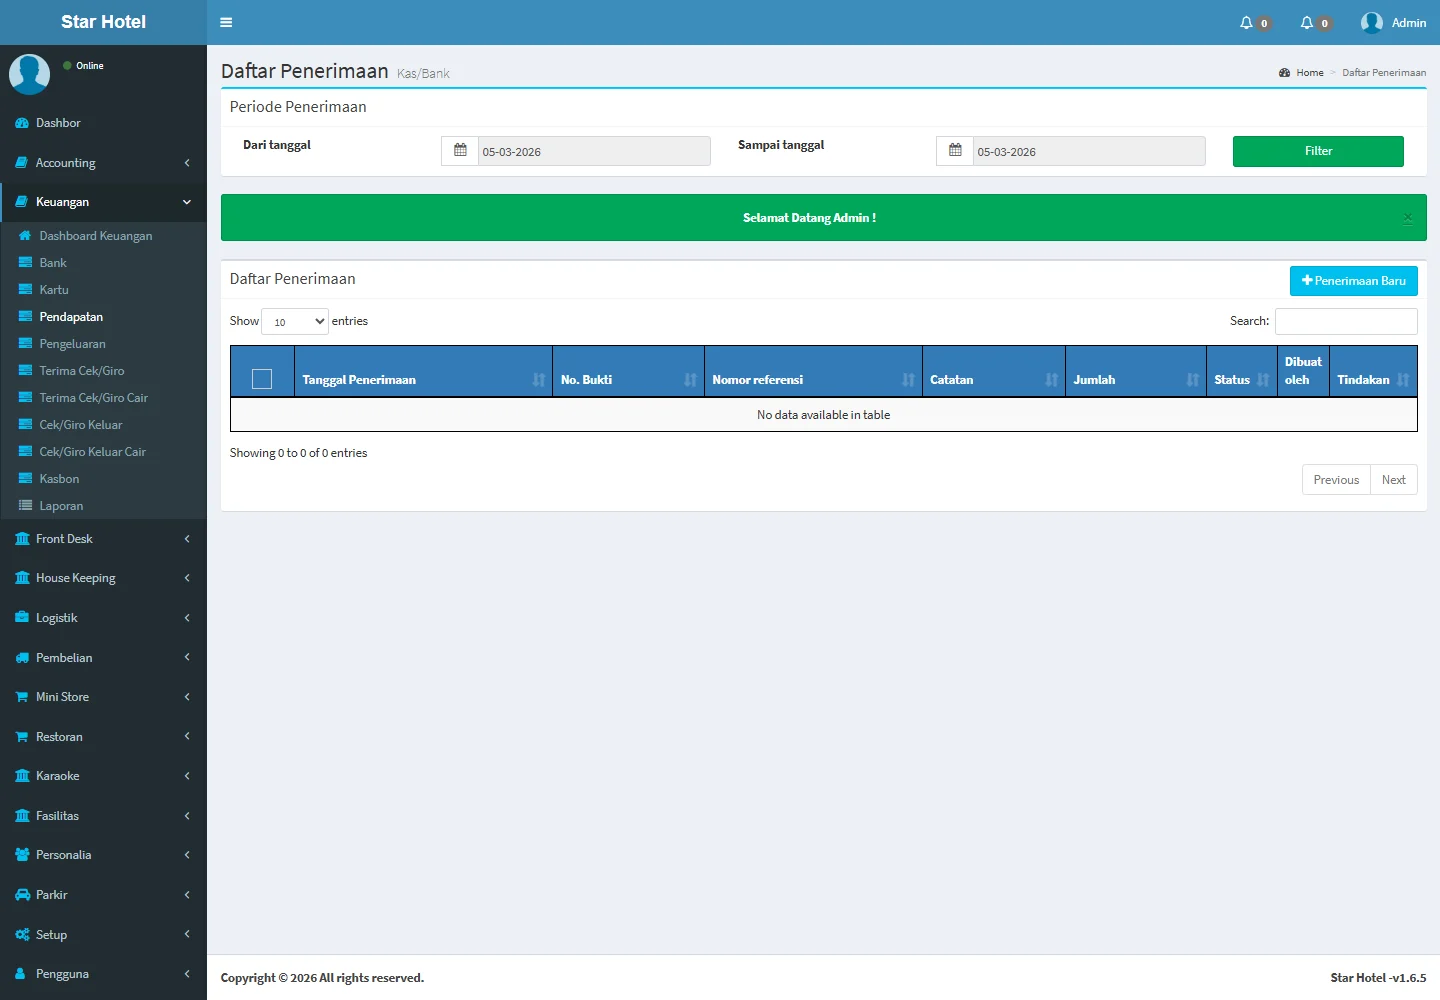This screenshot has width=1440, height=1000.
Task: Click into the table Search field
Action: pos(1345,321)
